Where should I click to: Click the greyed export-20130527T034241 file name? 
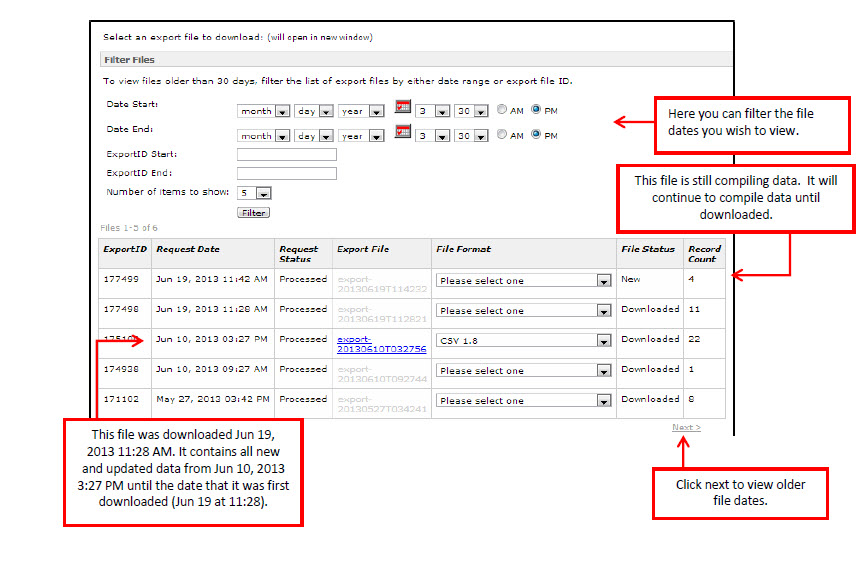[x=382, y=404]
